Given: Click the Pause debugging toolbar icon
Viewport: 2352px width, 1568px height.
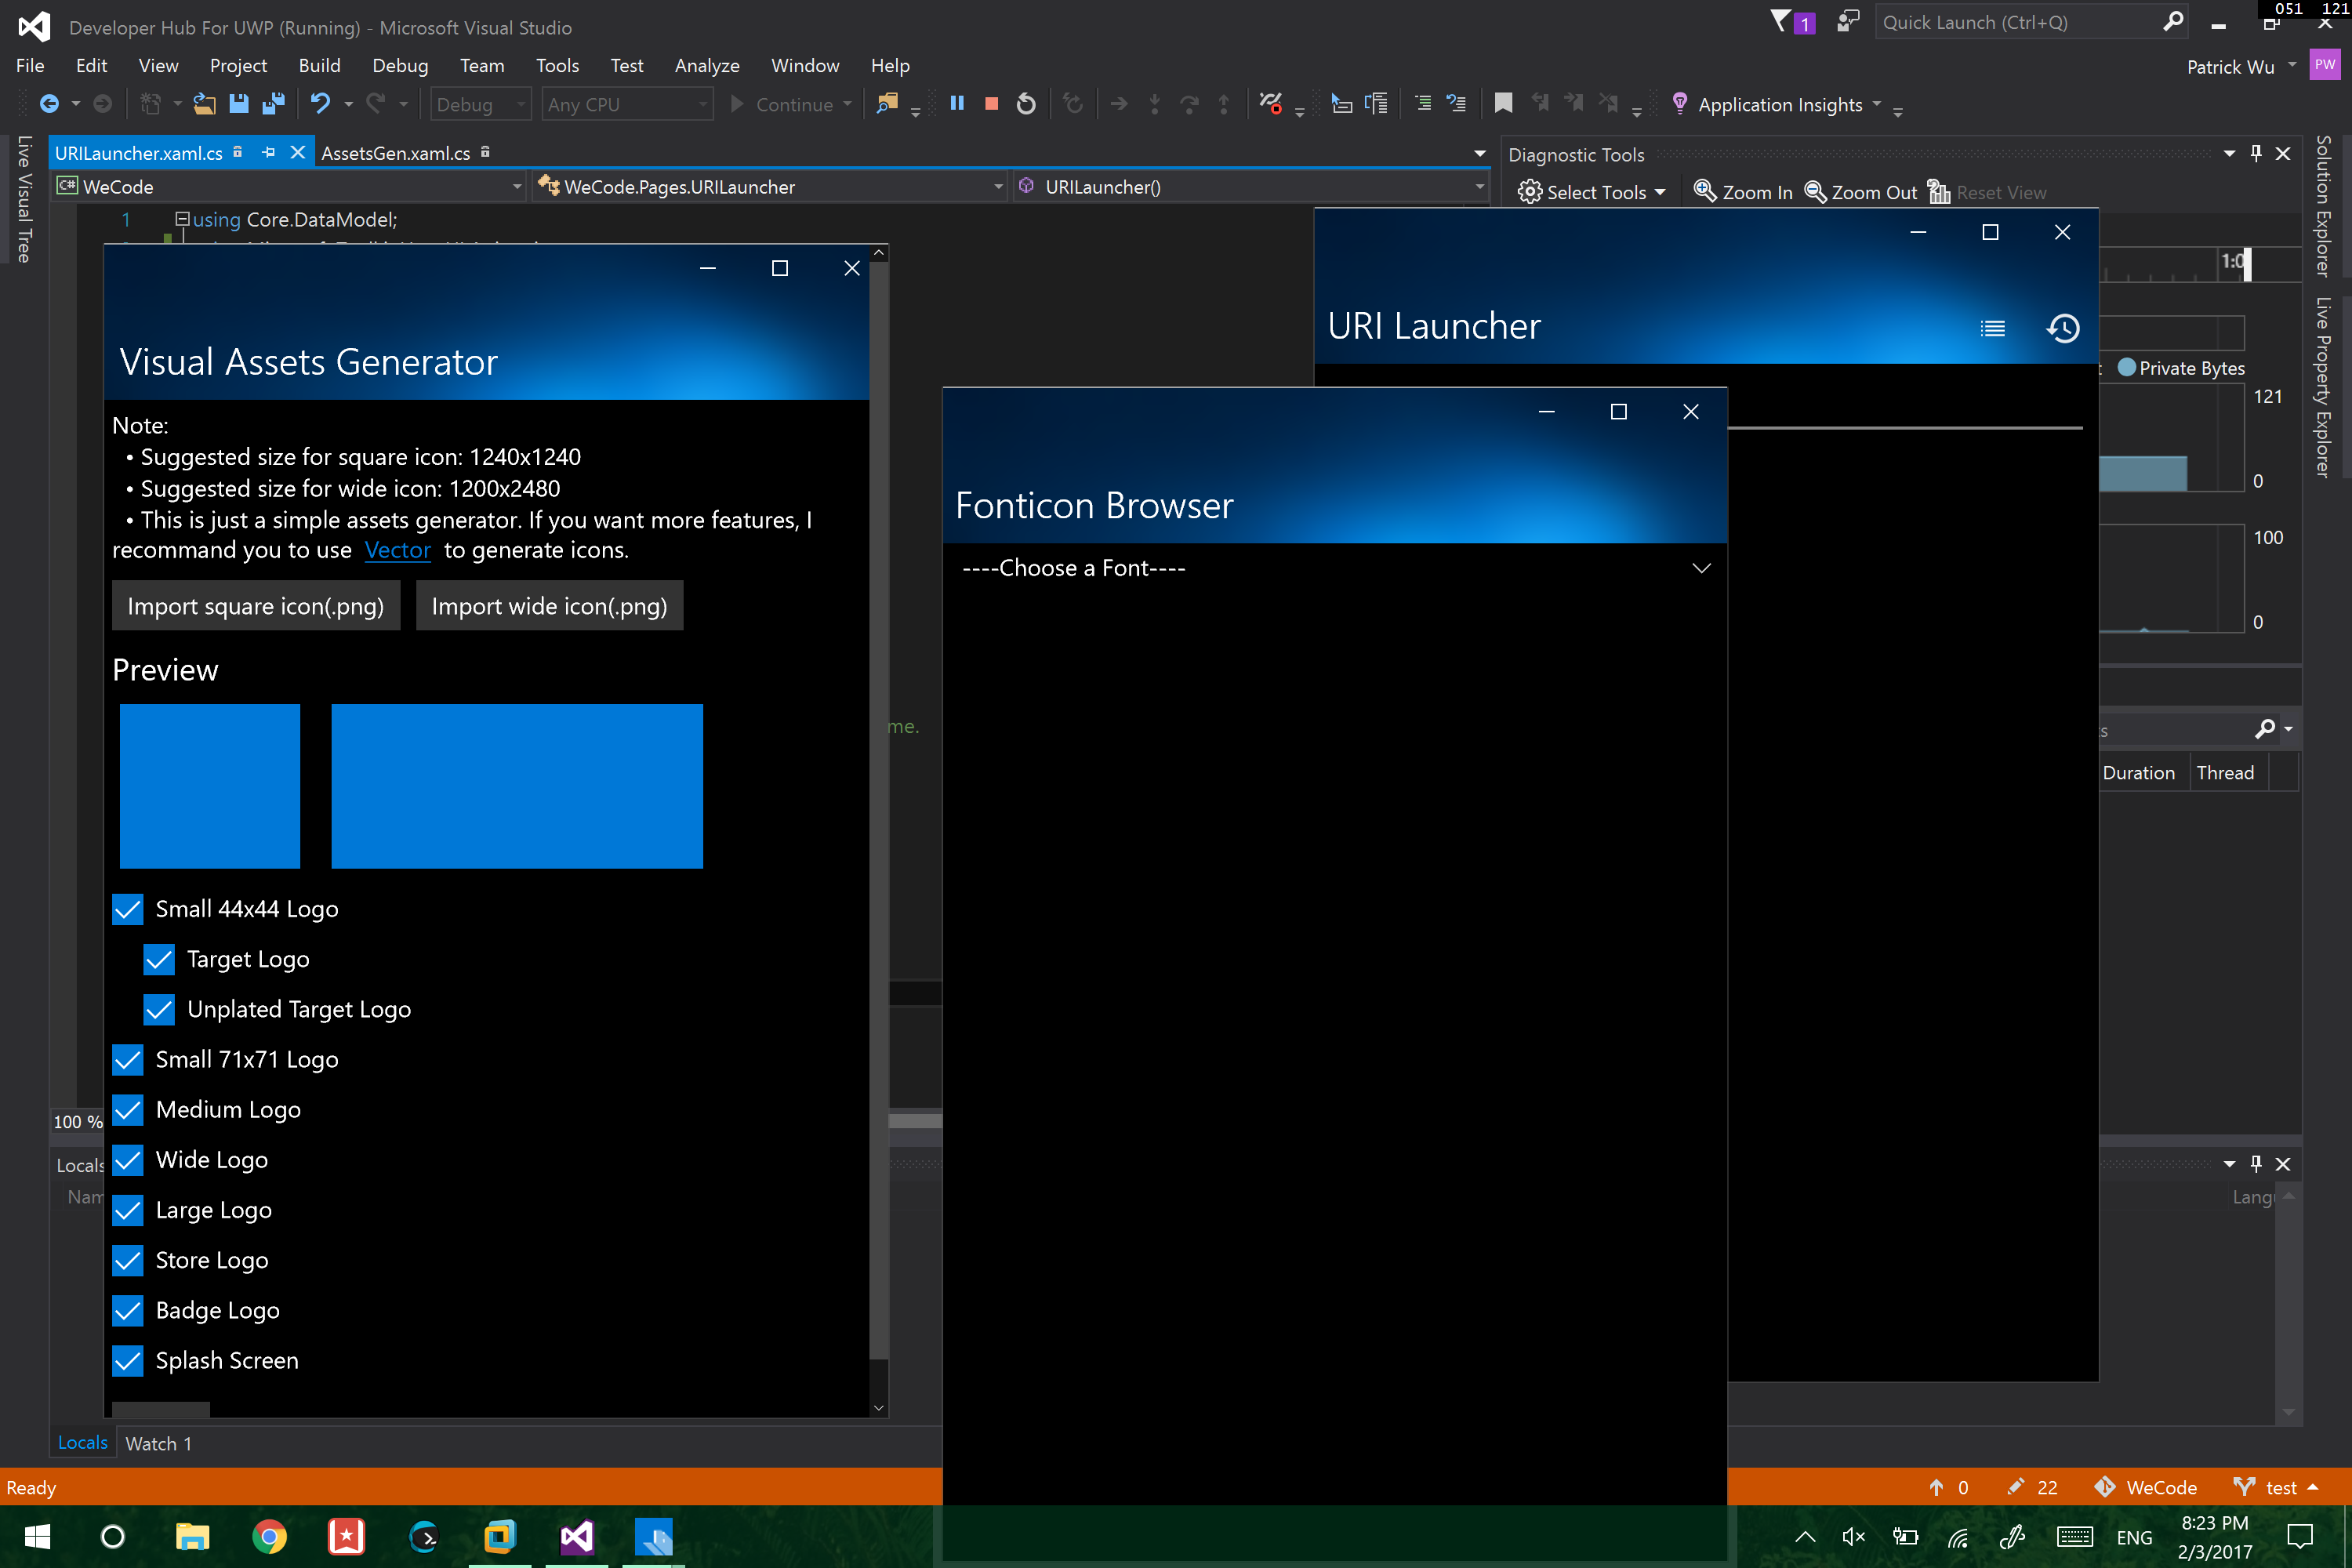Looking at the screenshot, I should [x=957, y=104].
